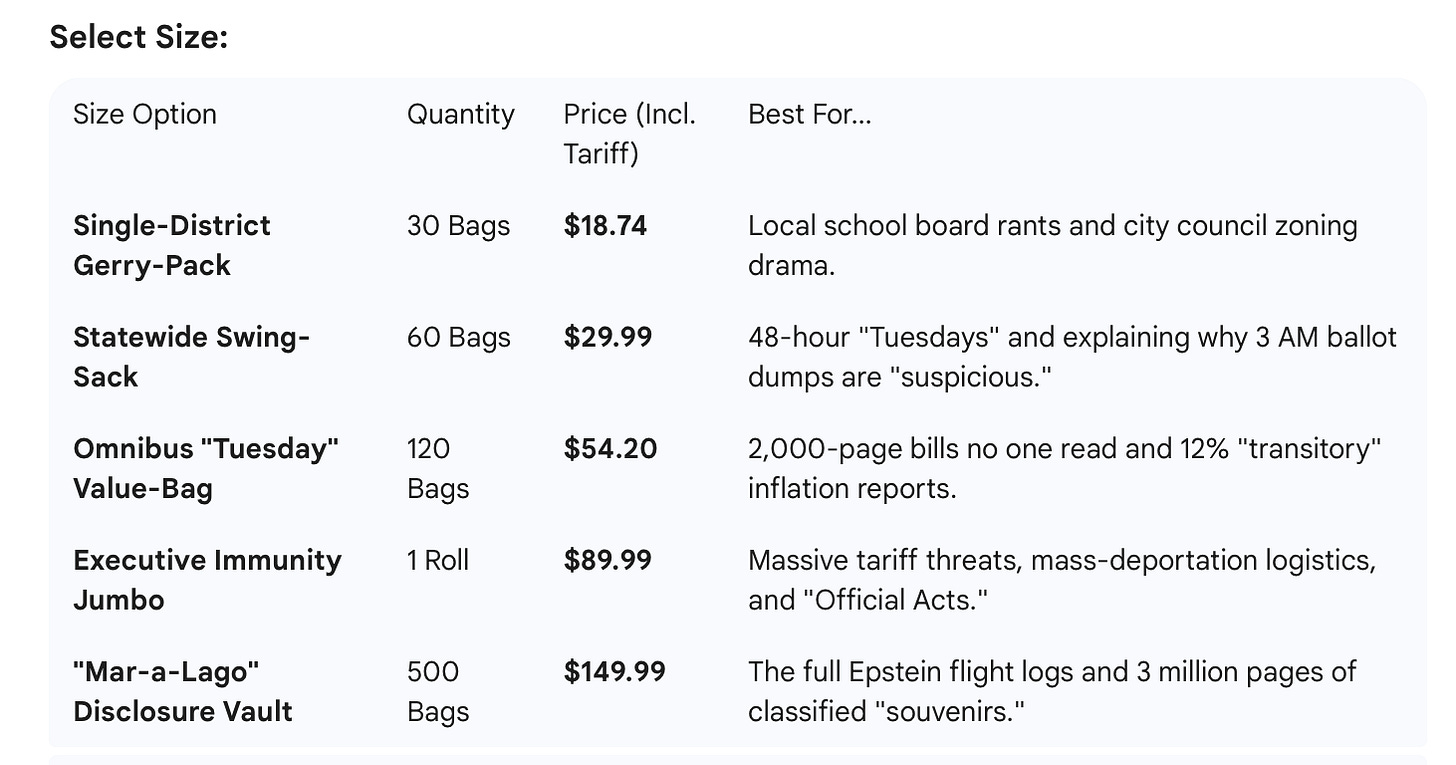The width and height of the screenshot is (1456, 765).
Task: Click the $18.74 price
Action: 605,226
